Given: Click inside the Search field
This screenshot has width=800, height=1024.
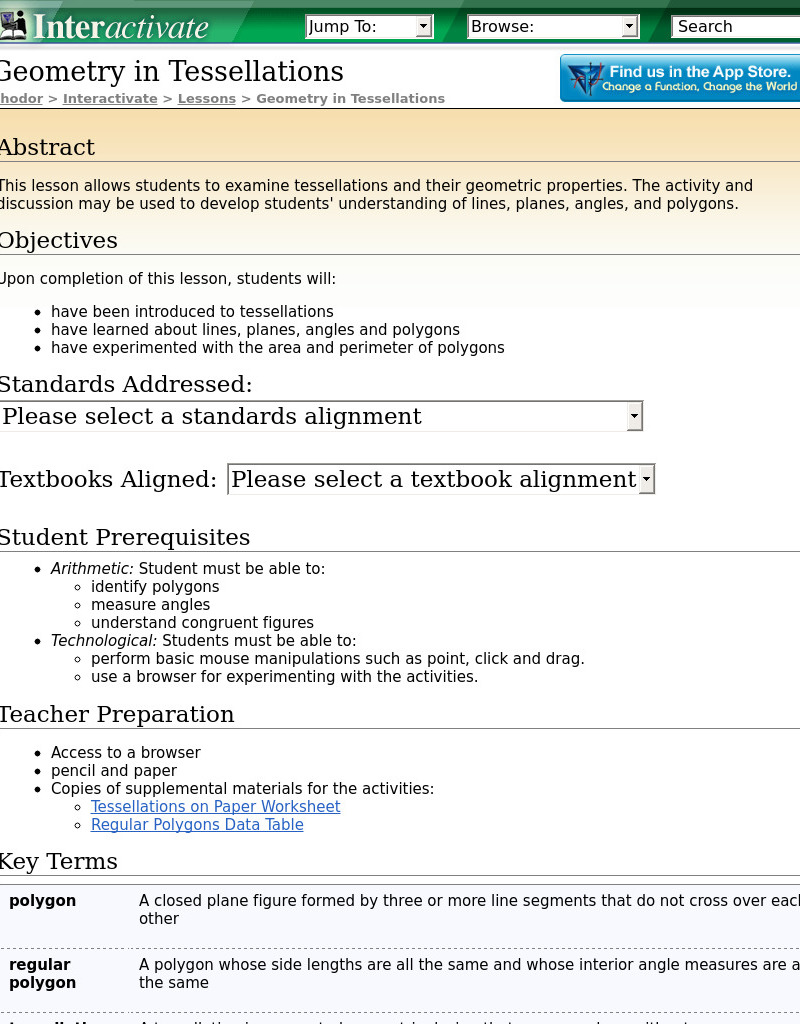Looking at the screenshot, I should tap(740, 26).
